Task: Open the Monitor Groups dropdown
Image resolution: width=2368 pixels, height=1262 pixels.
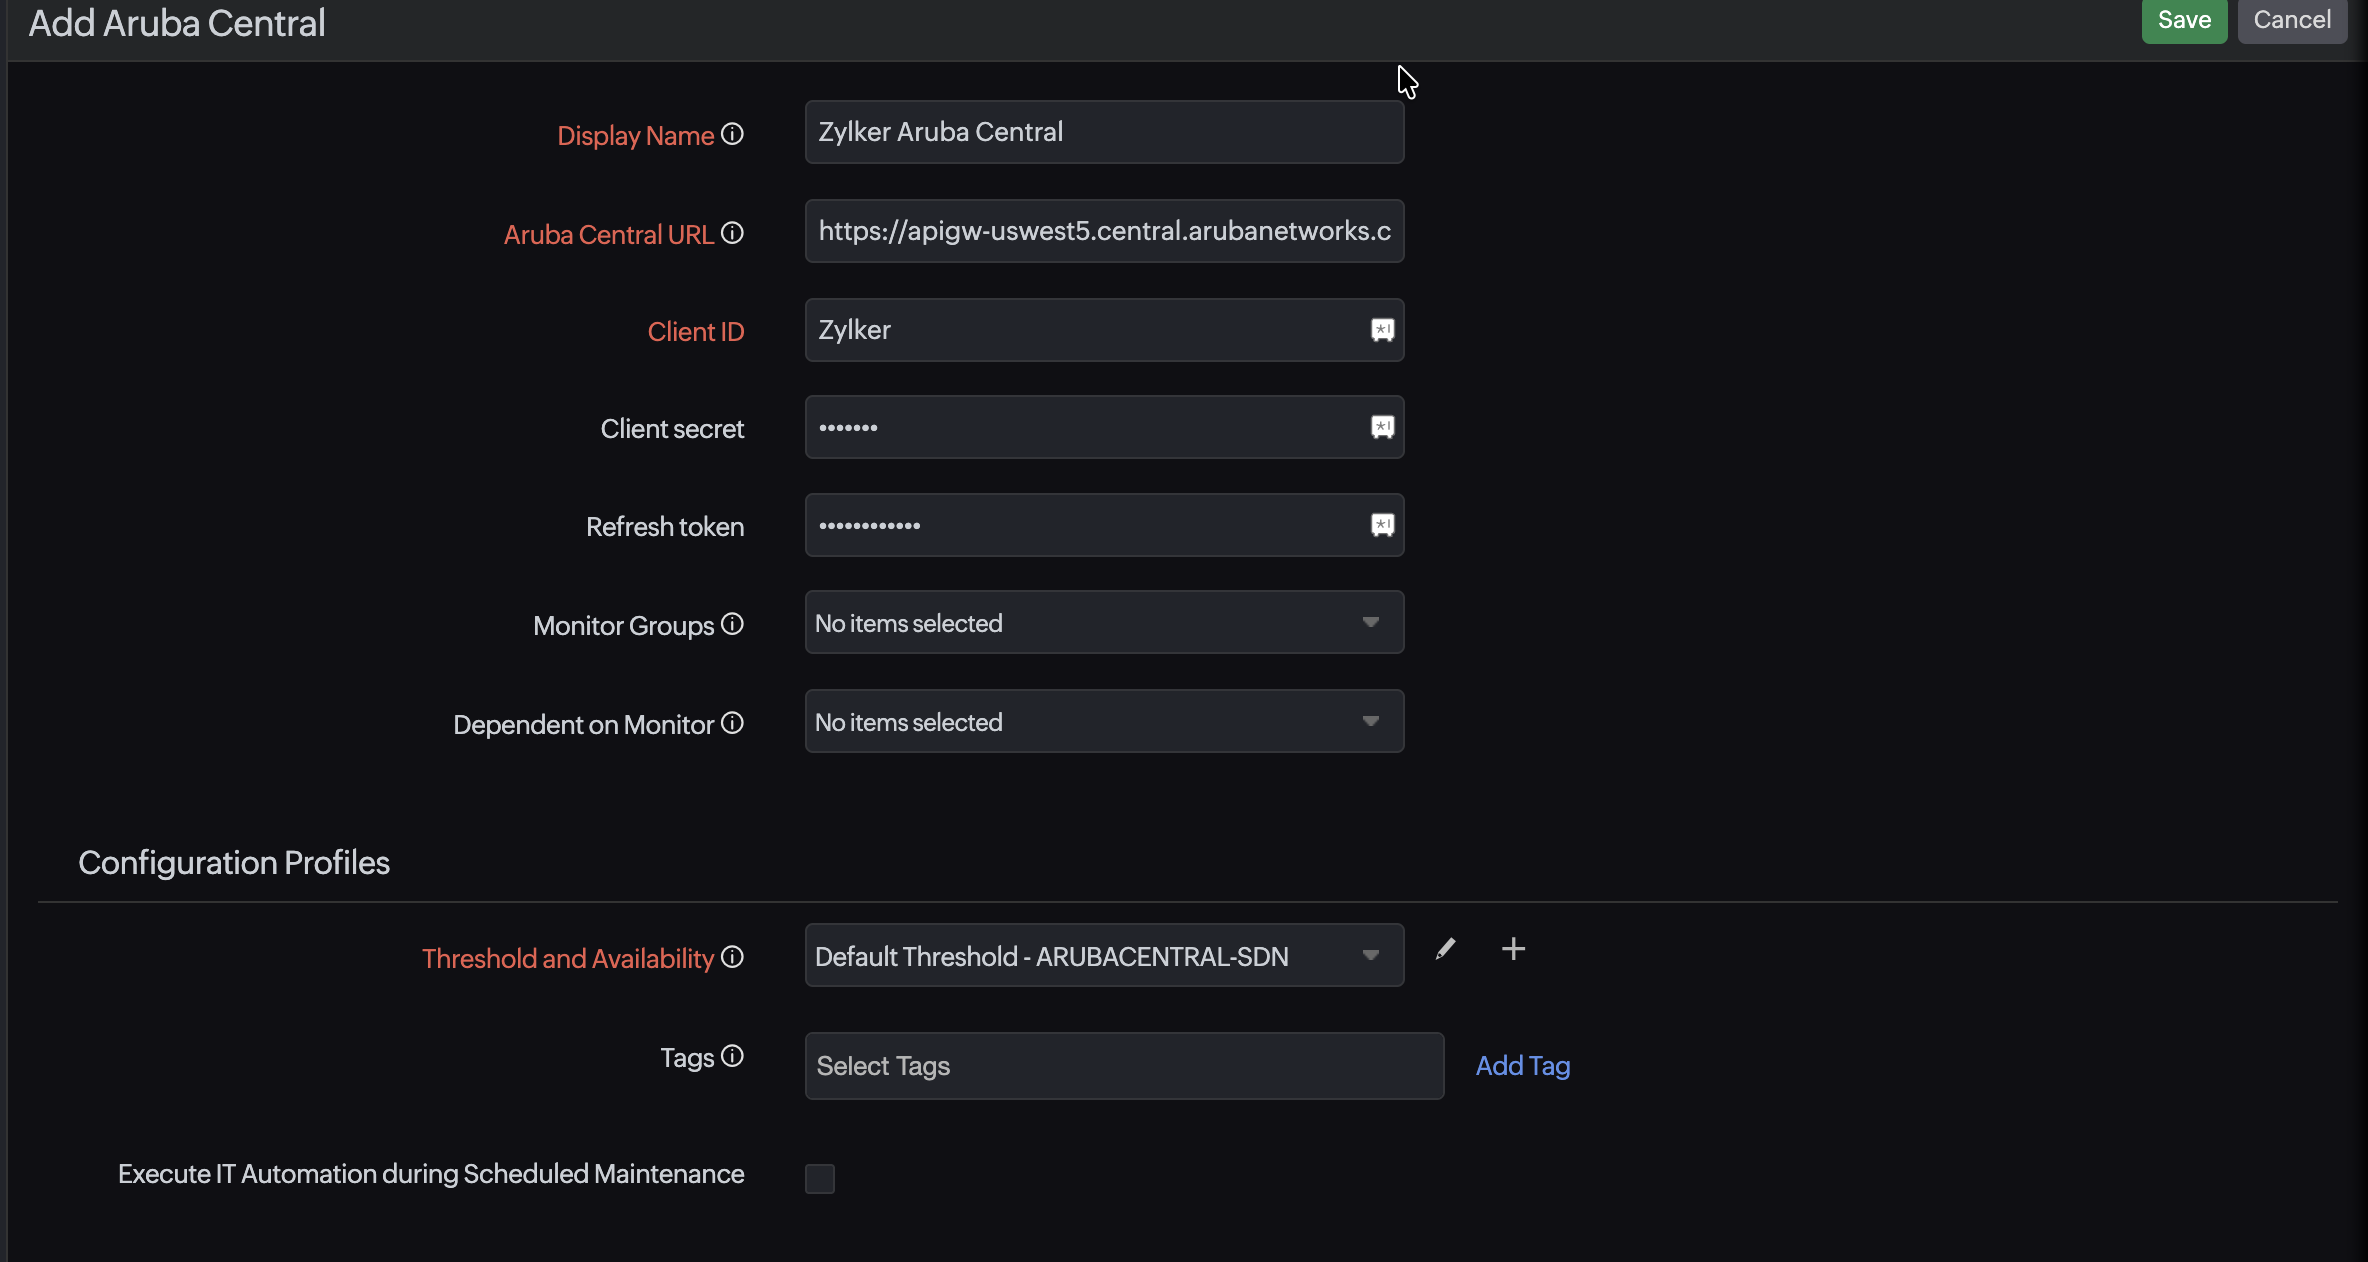Action: point(1103,622)
